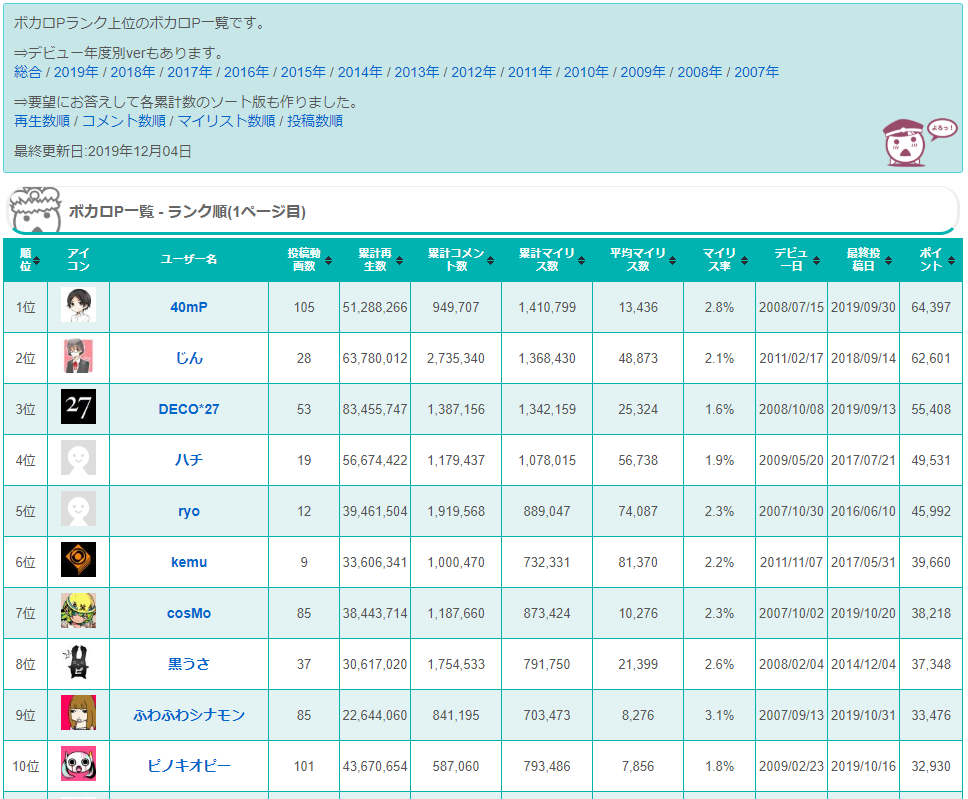The width and height of the screenshot is (968, 799).
Task: Open the 40mP user page
Action: pos(189,307)
